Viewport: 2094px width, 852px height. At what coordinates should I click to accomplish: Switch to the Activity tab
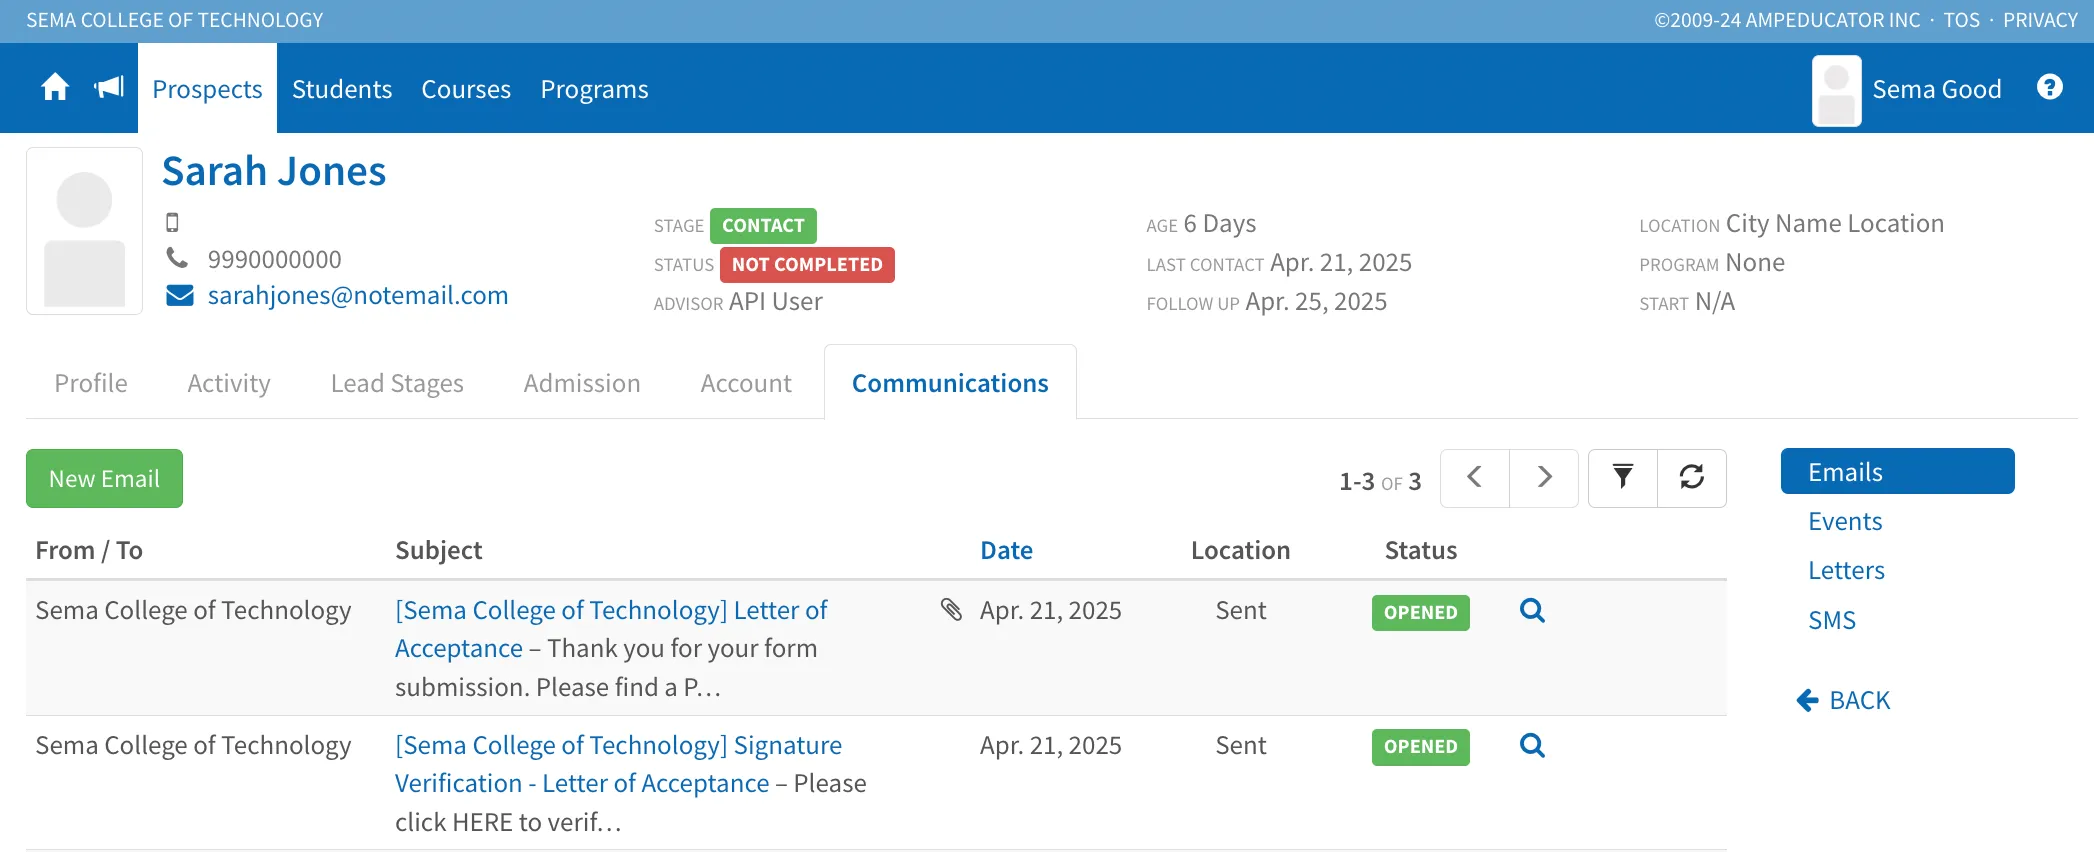click(x=229, y=383)
